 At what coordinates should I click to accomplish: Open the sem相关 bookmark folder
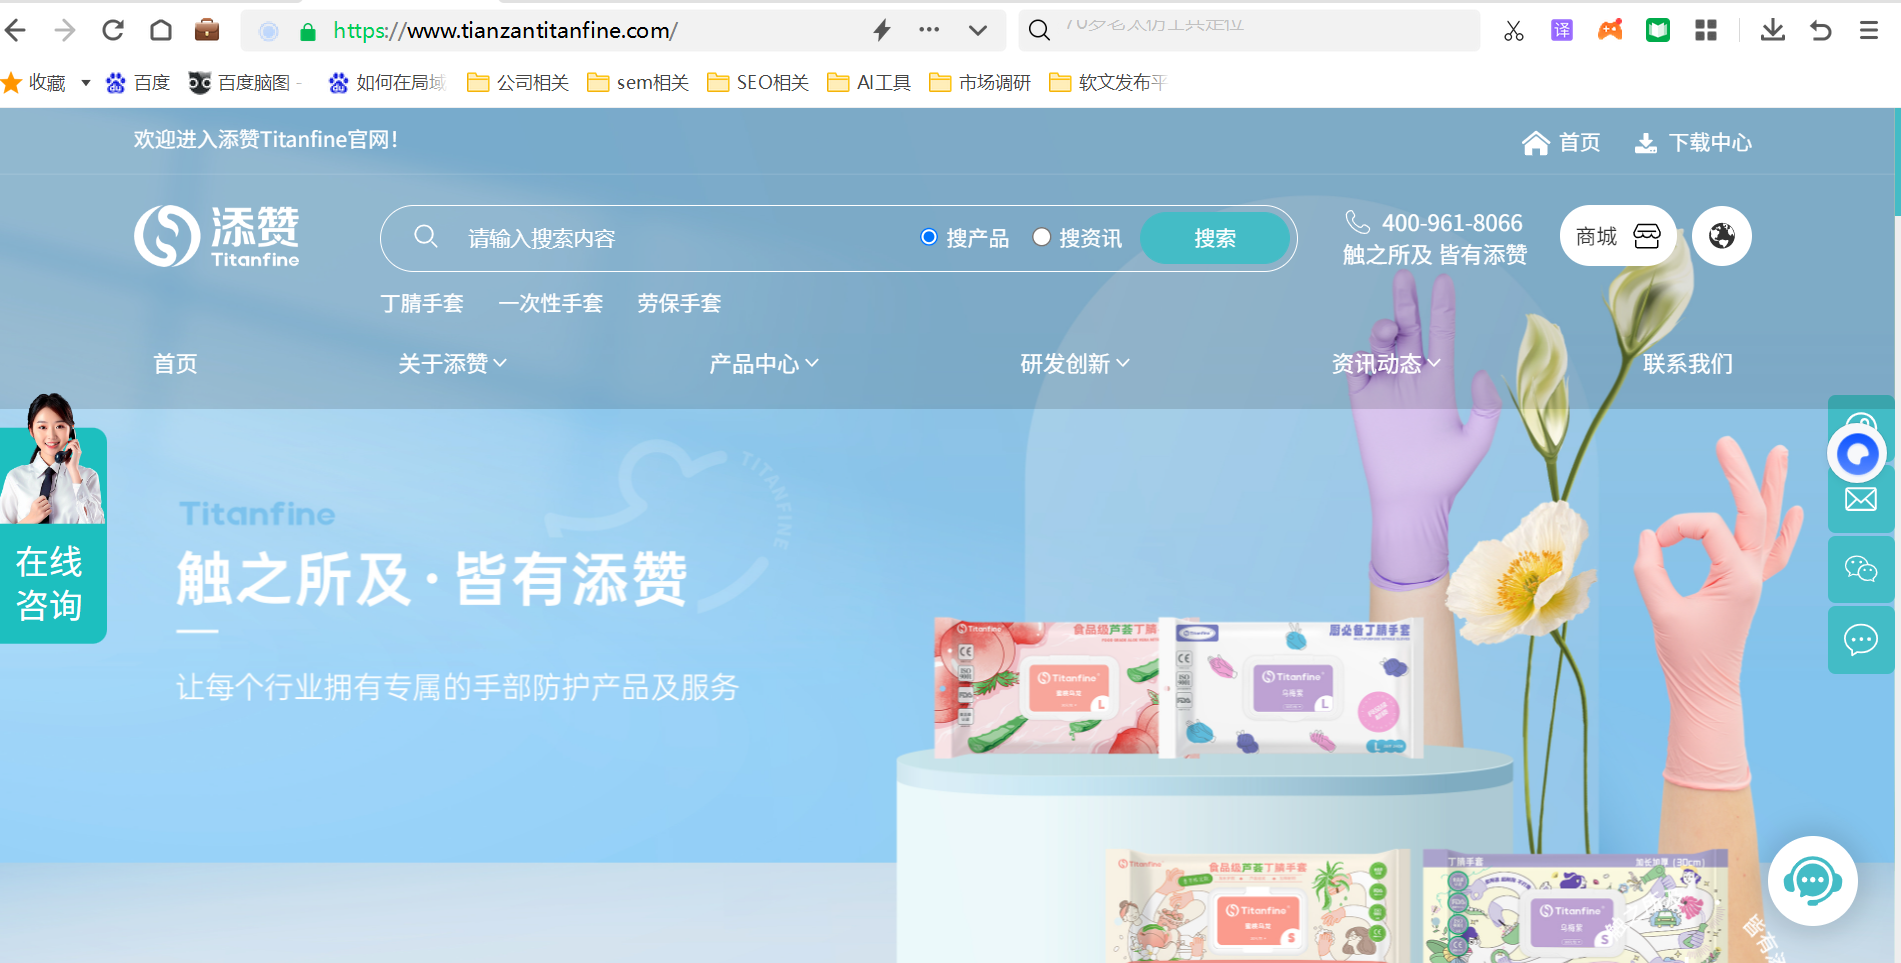pos(638,83)
